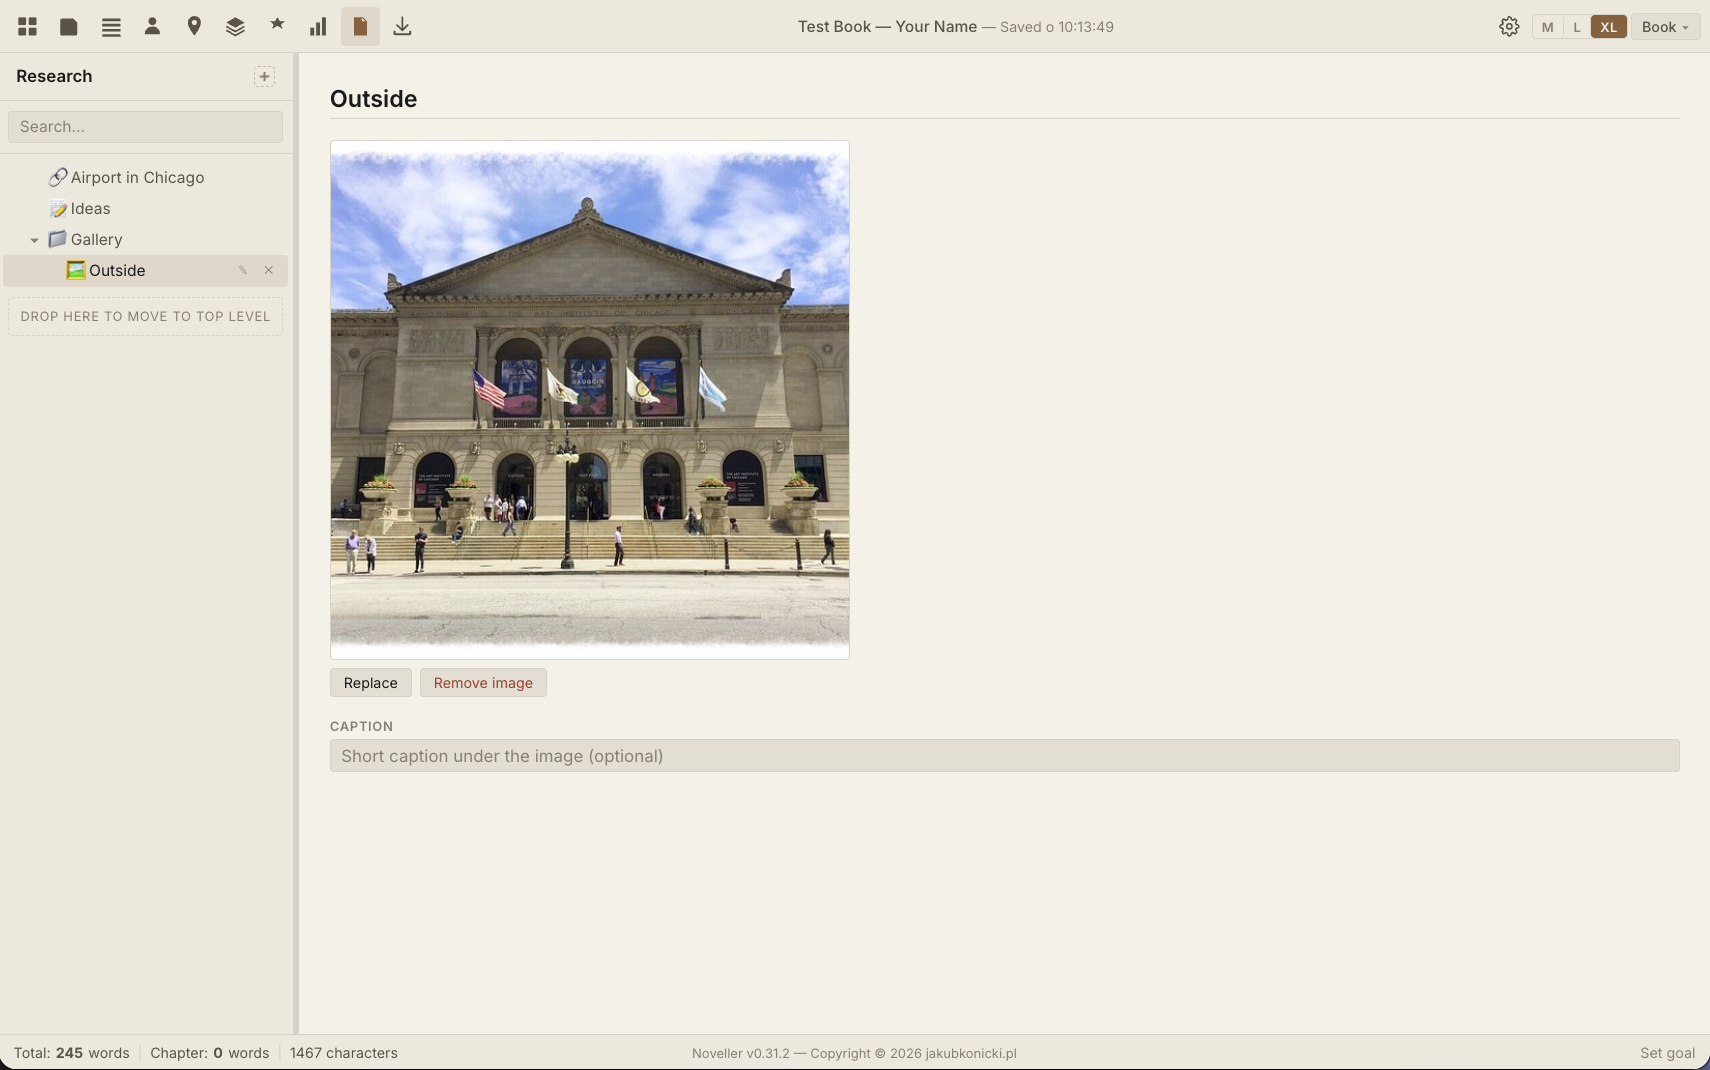Click the Replace button
Image resolution: width=1710 pixels, height=1070 pixels.
coord(371,683)
